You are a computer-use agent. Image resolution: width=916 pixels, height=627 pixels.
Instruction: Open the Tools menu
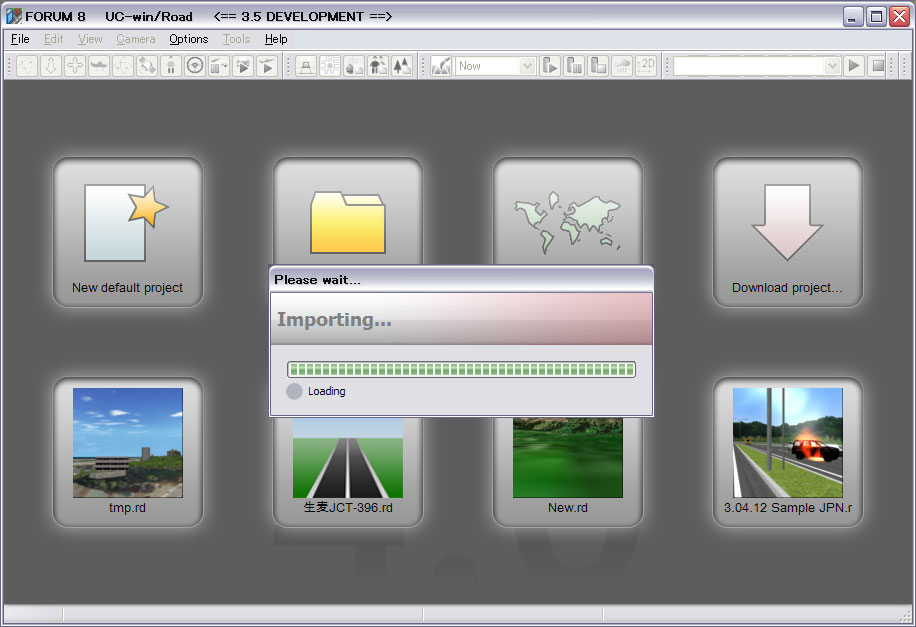coord(236,39)
